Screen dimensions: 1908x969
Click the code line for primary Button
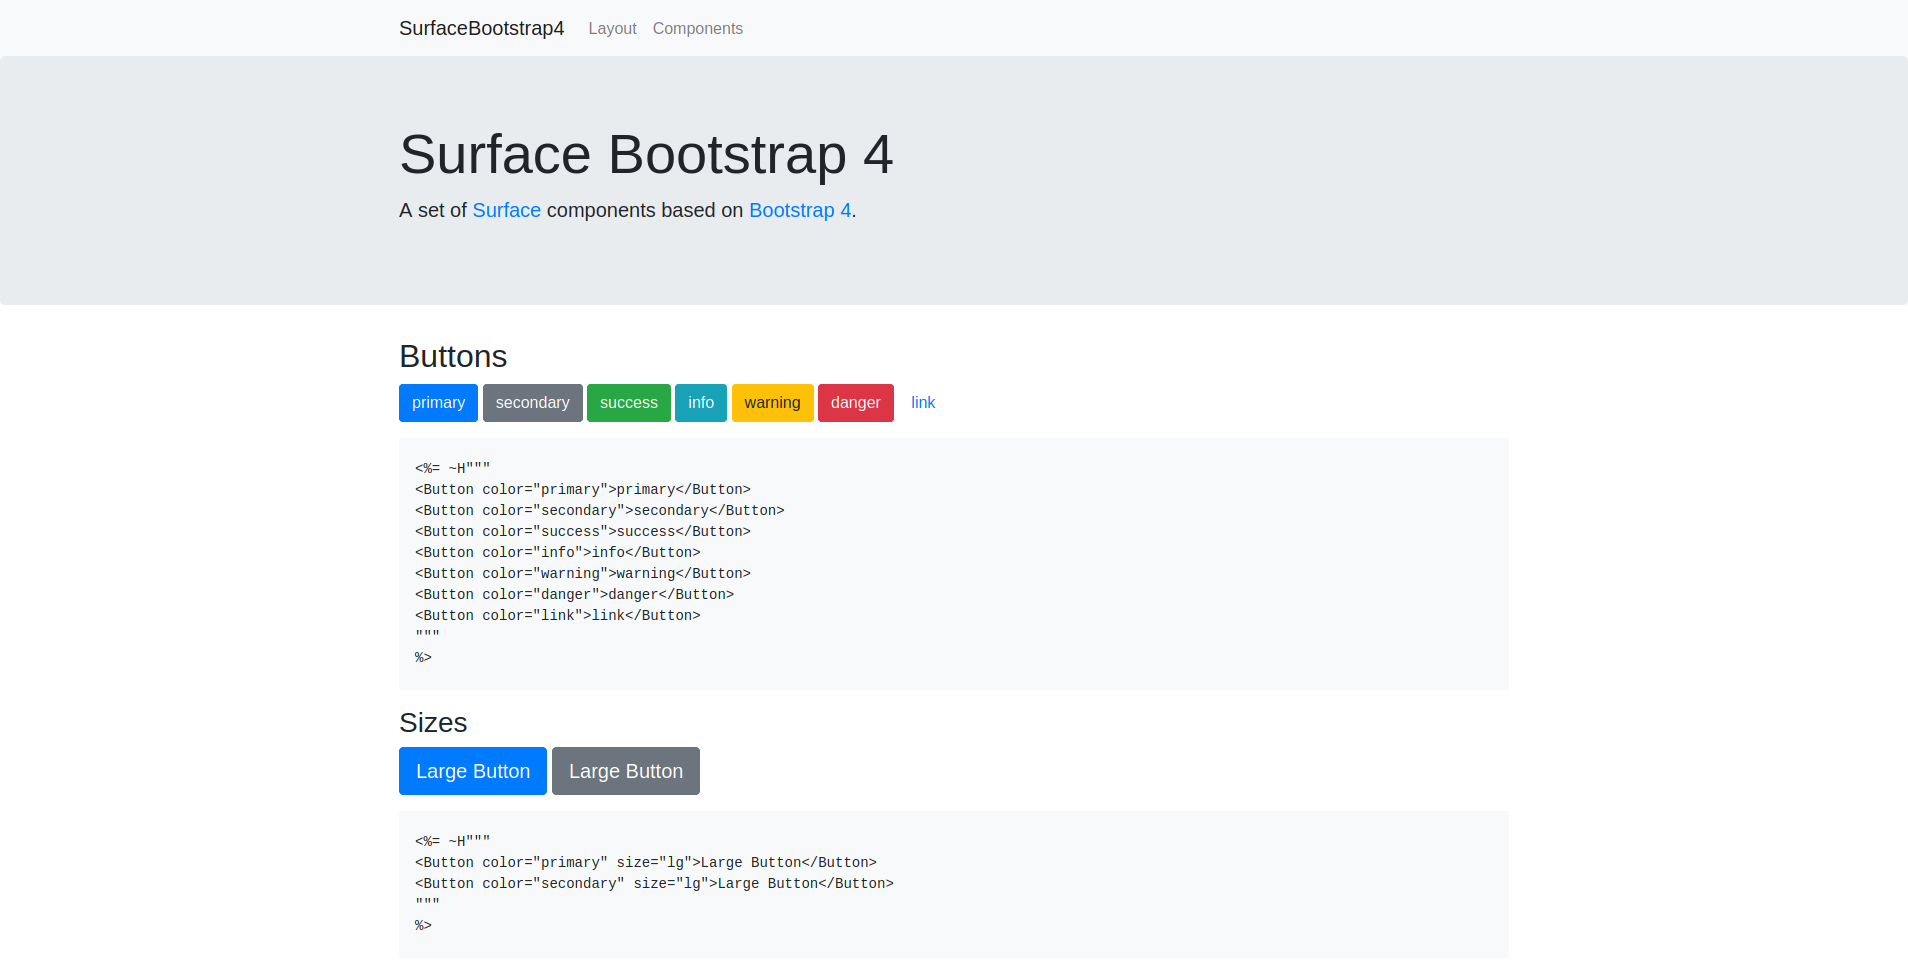[583, 489]
